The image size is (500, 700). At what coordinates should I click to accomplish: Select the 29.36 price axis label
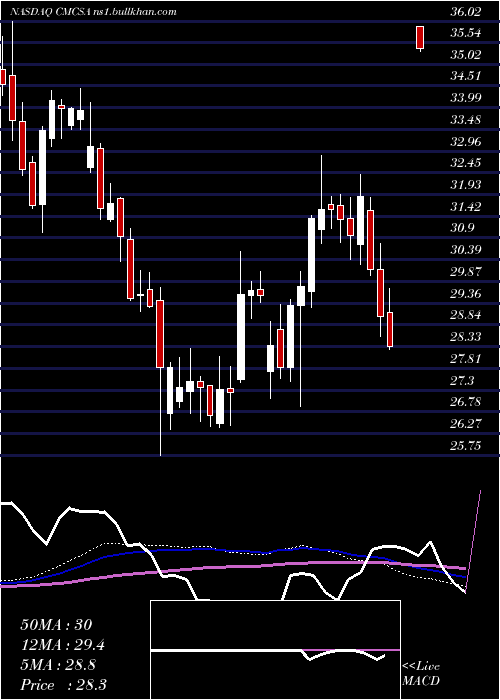coord(466,295)
